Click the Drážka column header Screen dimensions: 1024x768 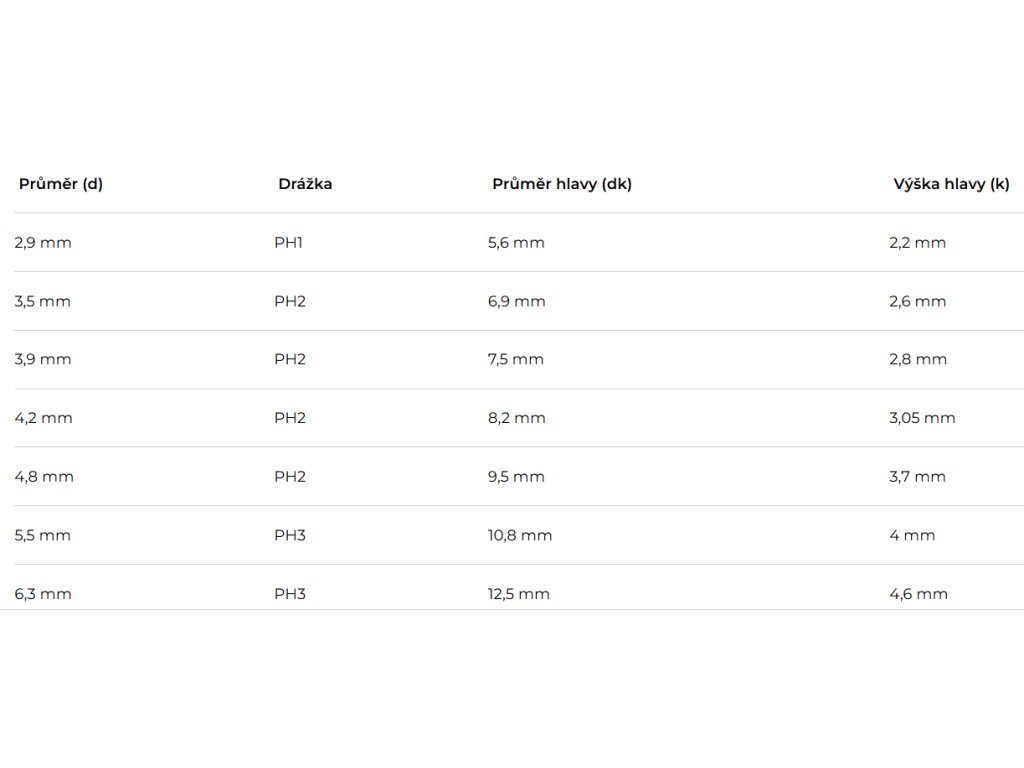click(x=305, y=184)
